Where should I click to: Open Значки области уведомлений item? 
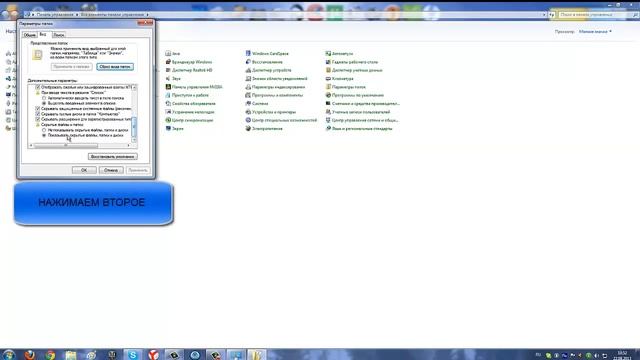tap(276, 78)
